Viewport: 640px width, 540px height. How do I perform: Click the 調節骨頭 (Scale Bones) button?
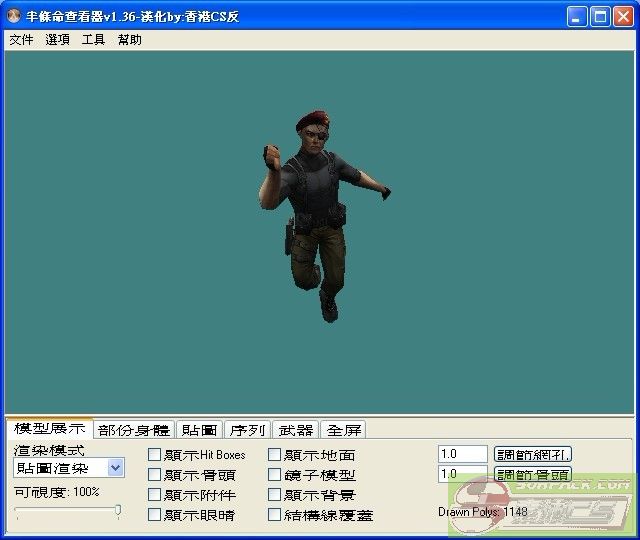(533, 475)
